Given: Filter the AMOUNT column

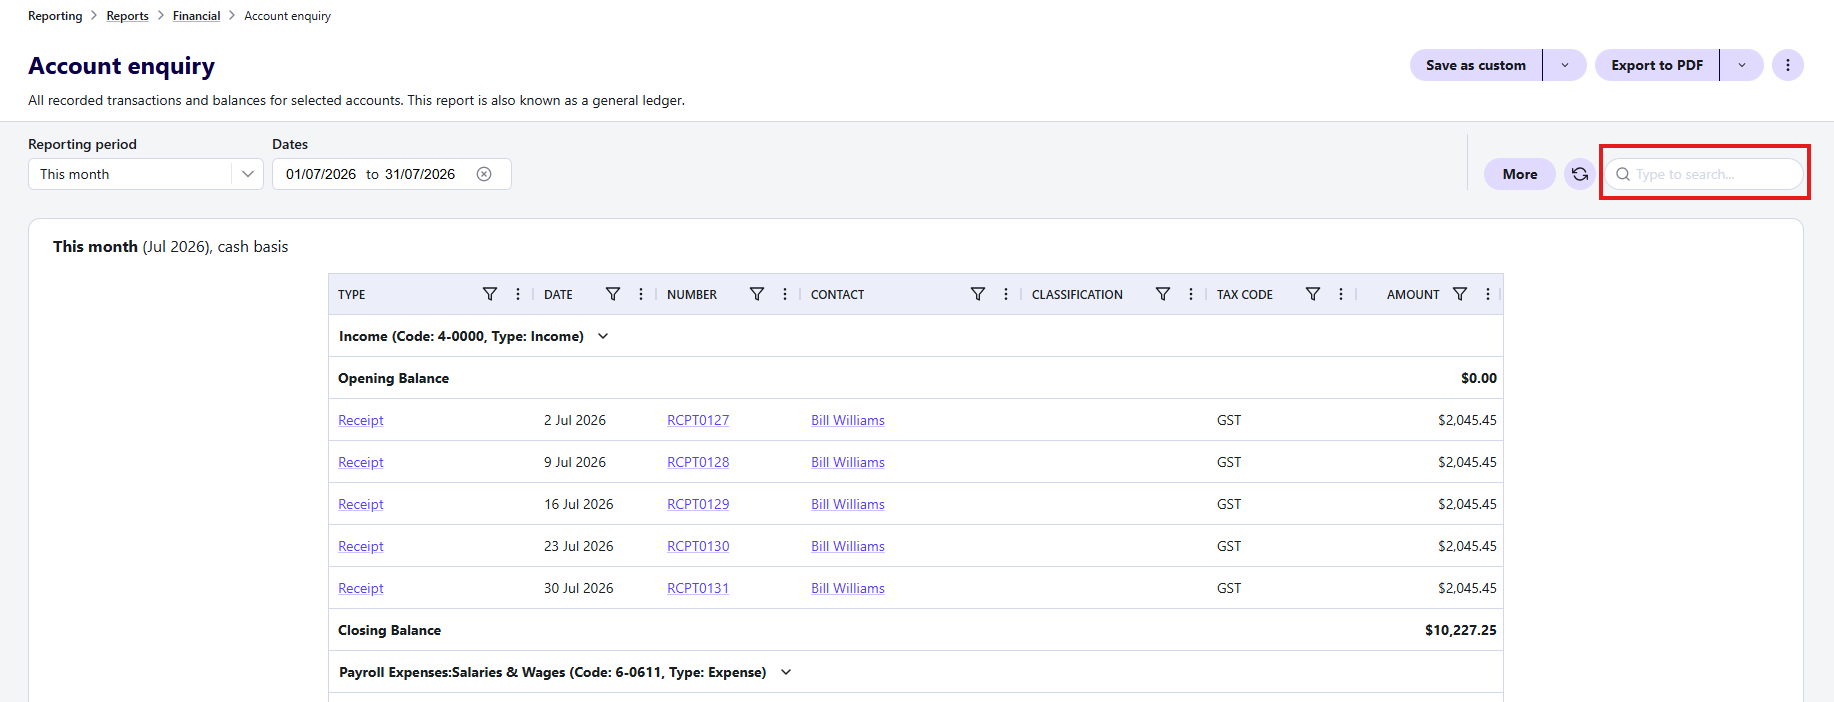Looking at the screenshot, I should coord(1460,294).
